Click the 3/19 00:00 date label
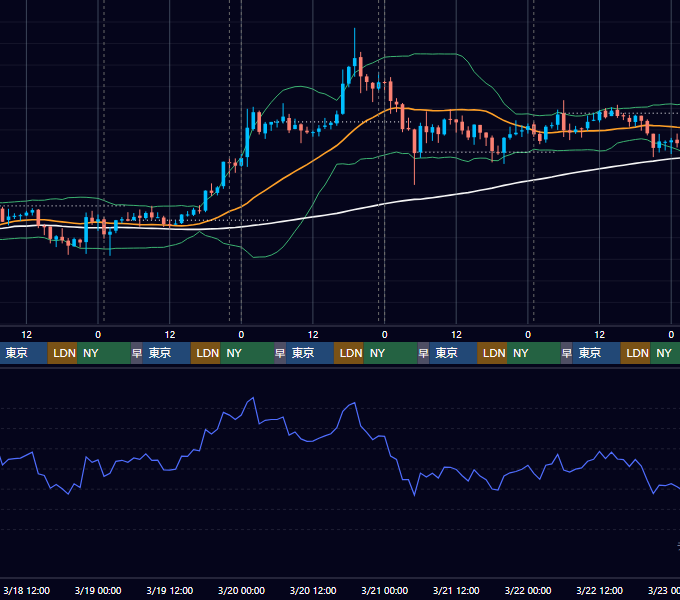This screenshot has width=680, height=600. [x=98, y=590]
